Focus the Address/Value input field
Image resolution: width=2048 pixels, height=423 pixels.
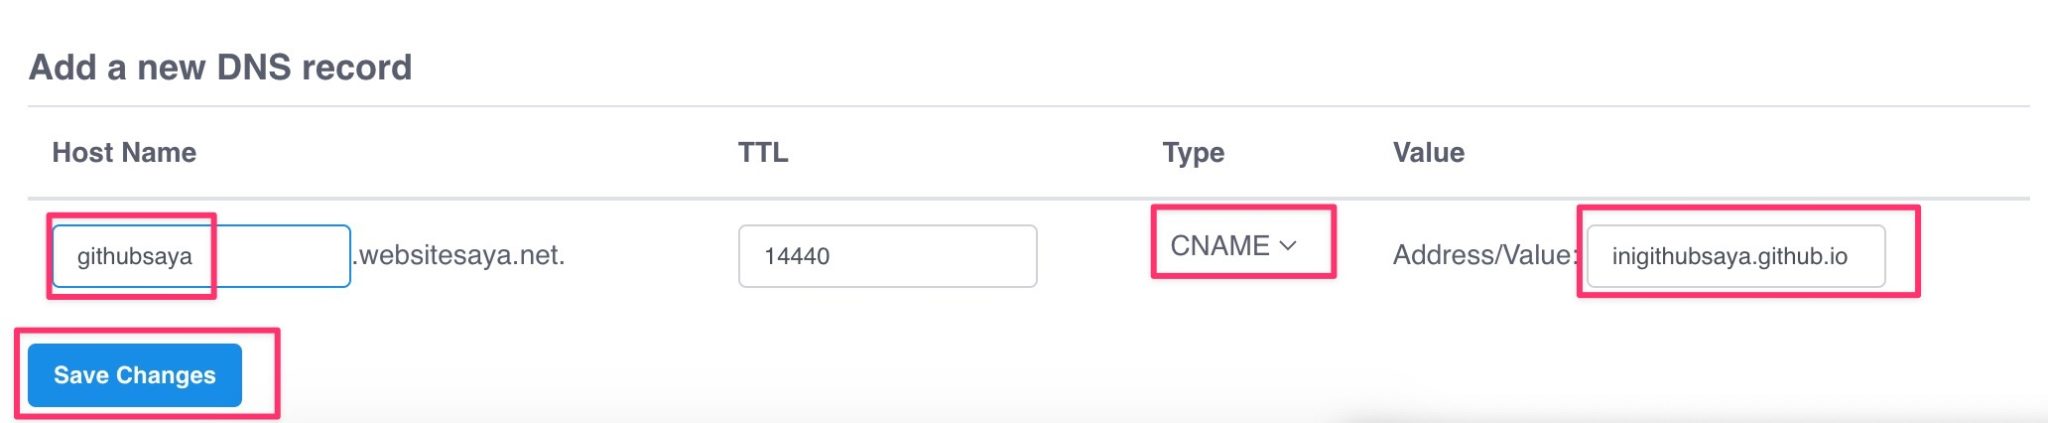[1735, 256]
